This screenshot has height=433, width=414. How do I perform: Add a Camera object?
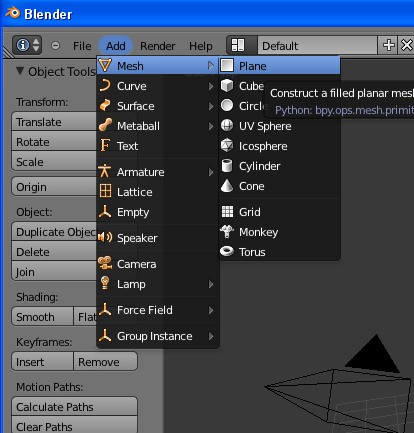(158, 264)
